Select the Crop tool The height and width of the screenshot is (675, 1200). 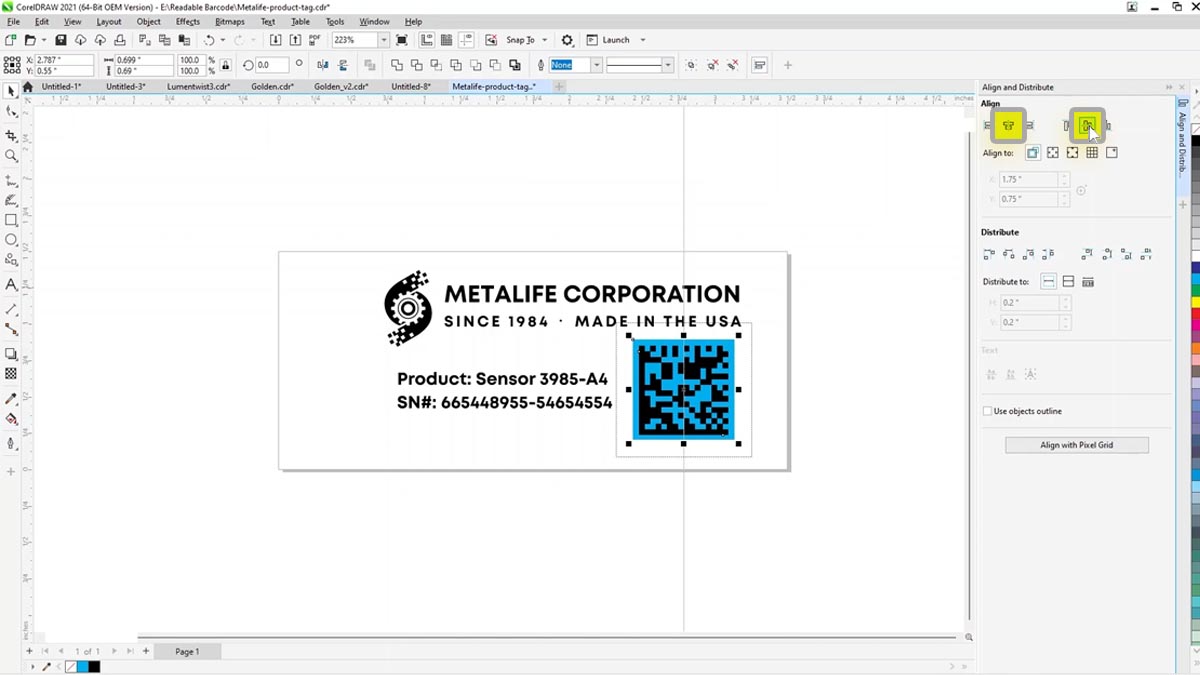11,136
